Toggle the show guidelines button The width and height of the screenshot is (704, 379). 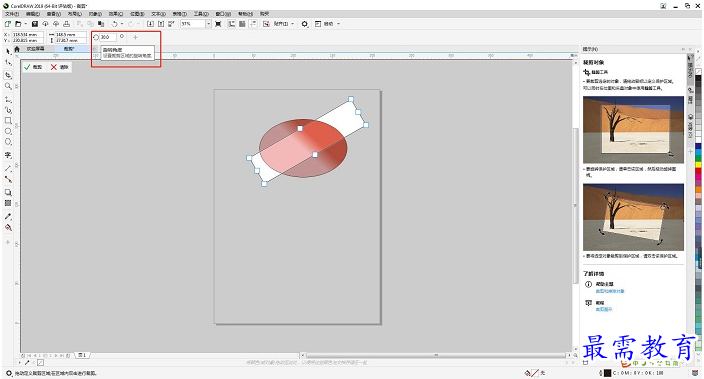[x=253, y=24]
